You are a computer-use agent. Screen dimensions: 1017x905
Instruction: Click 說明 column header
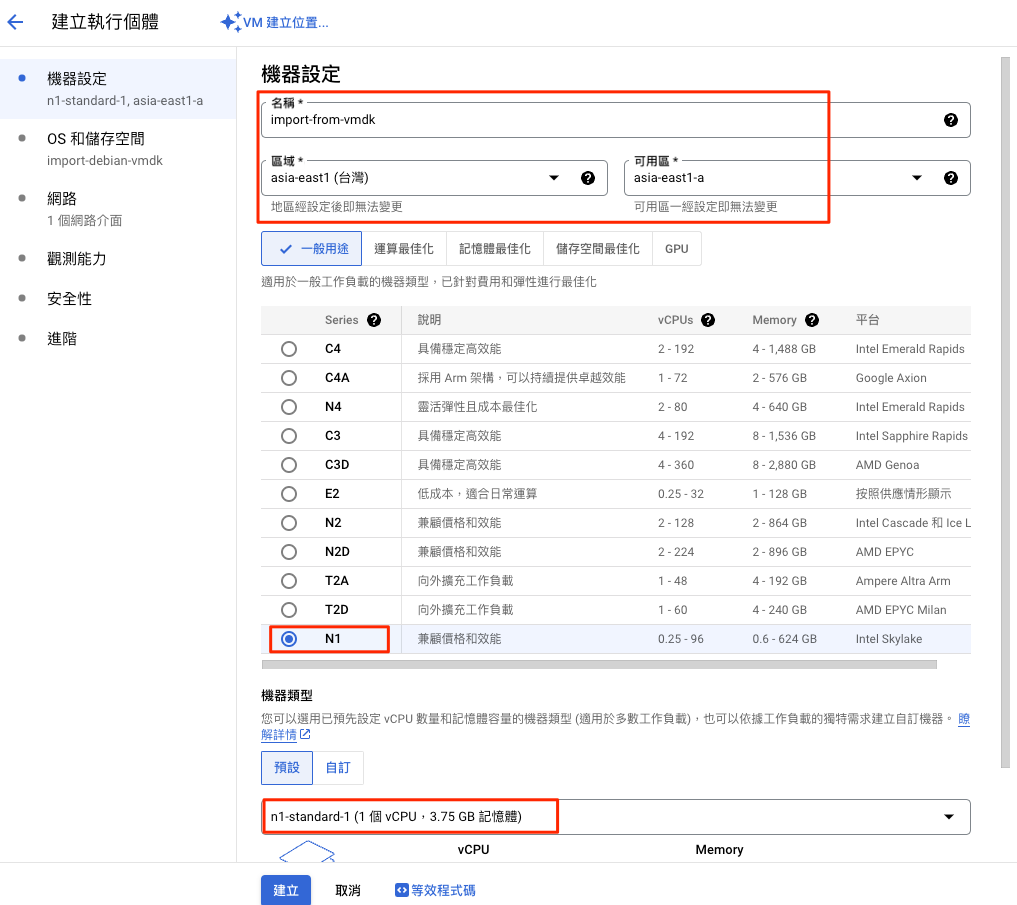tap(429, 320)
